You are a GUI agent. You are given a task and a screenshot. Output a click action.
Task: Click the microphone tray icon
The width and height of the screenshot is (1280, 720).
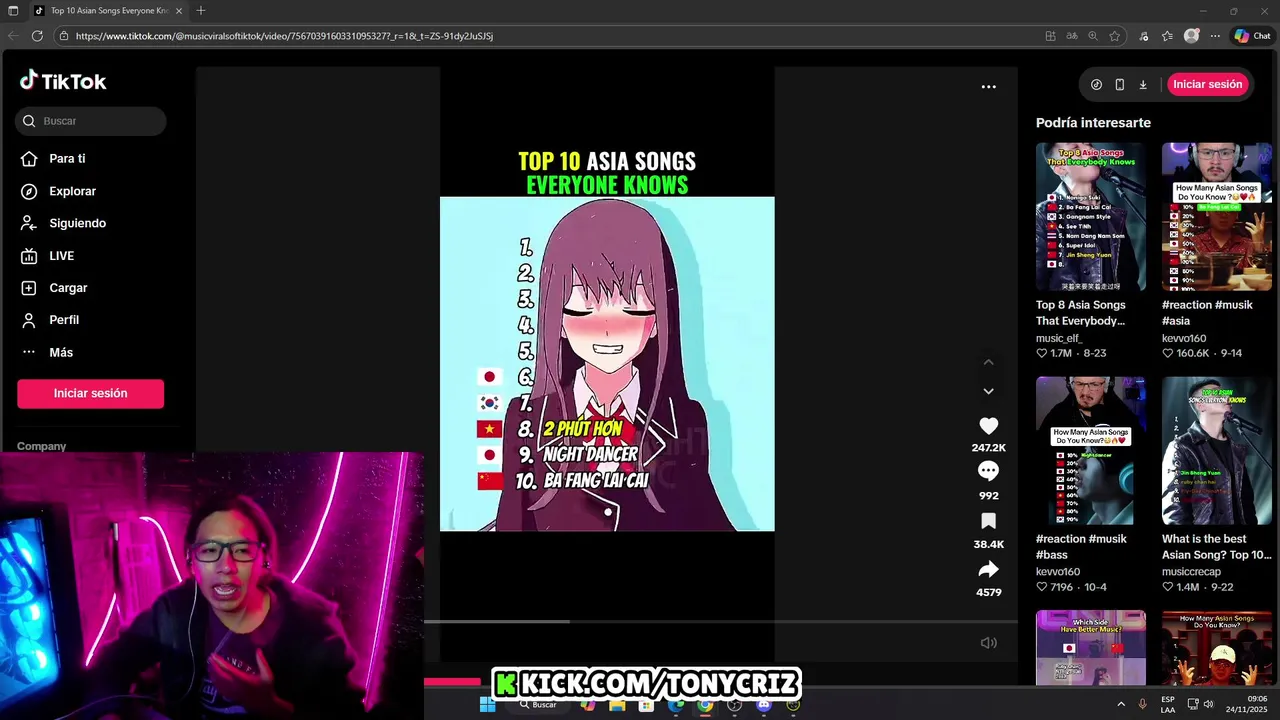click(1142, 705)
